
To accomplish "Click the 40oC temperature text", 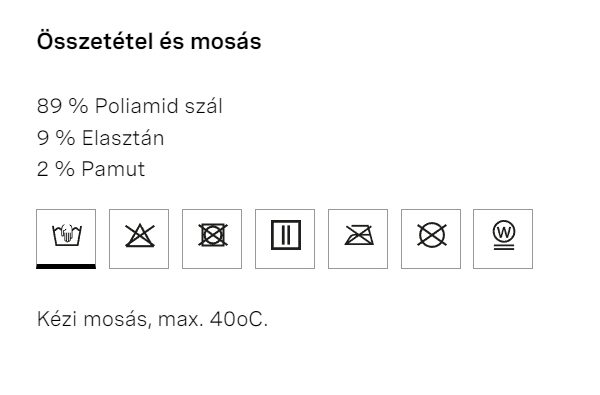I will pos(239,319).
